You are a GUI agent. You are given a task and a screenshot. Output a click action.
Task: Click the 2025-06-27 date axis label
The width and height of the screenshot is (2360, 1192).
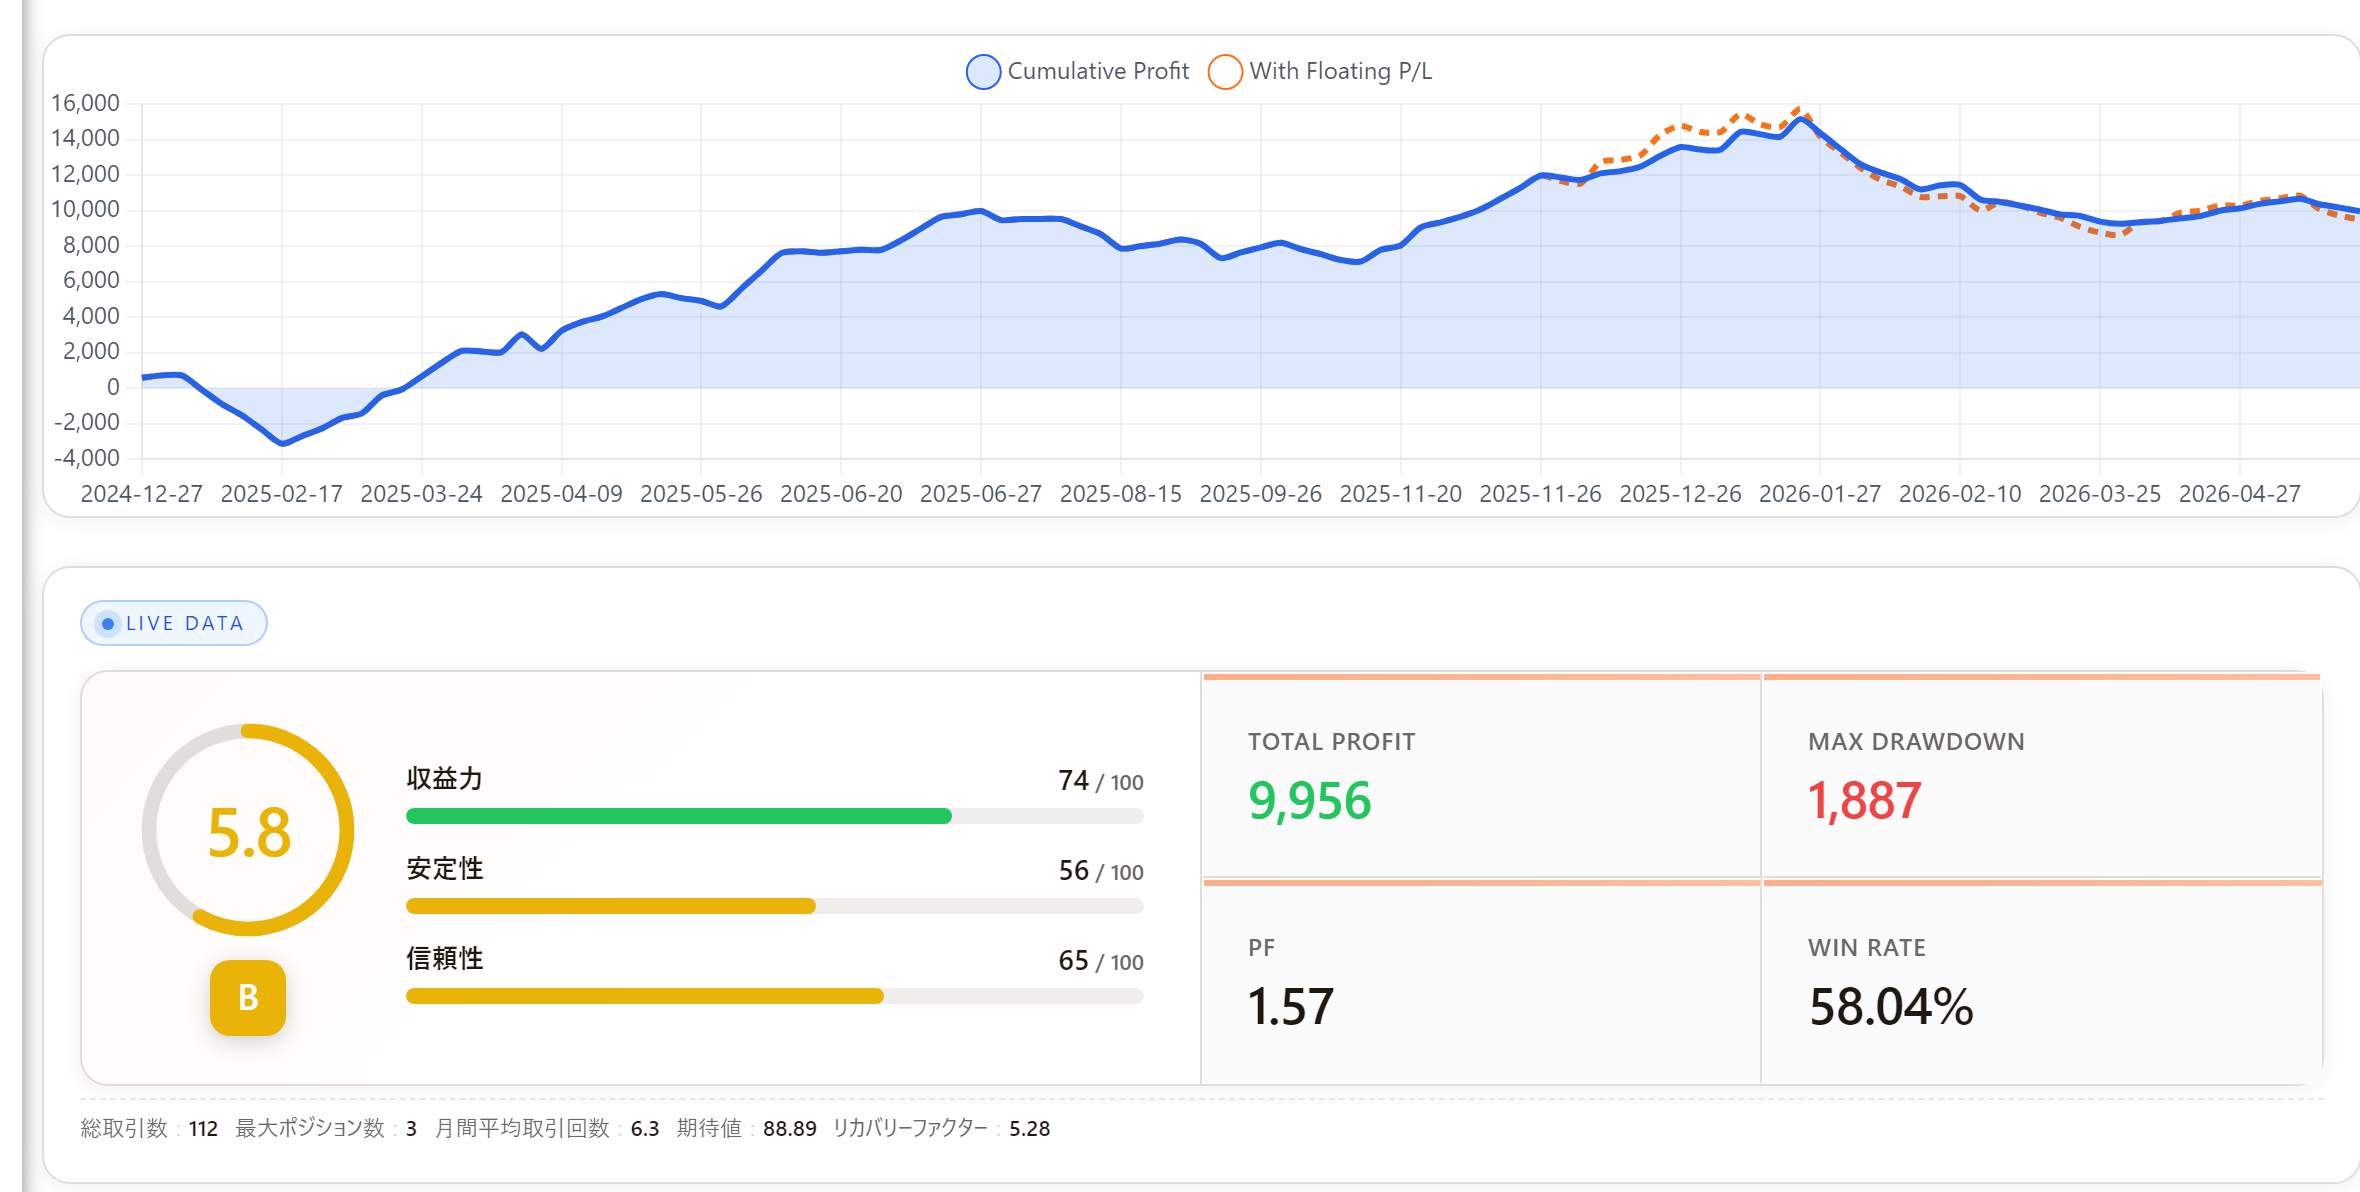(981, 494)
